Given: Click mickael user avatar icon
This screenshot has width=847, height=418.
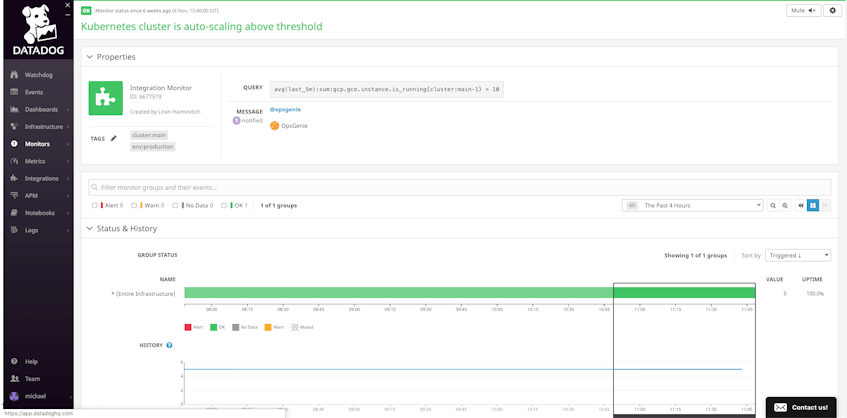Looking at the screenshot, I should (x=15, y=396).
